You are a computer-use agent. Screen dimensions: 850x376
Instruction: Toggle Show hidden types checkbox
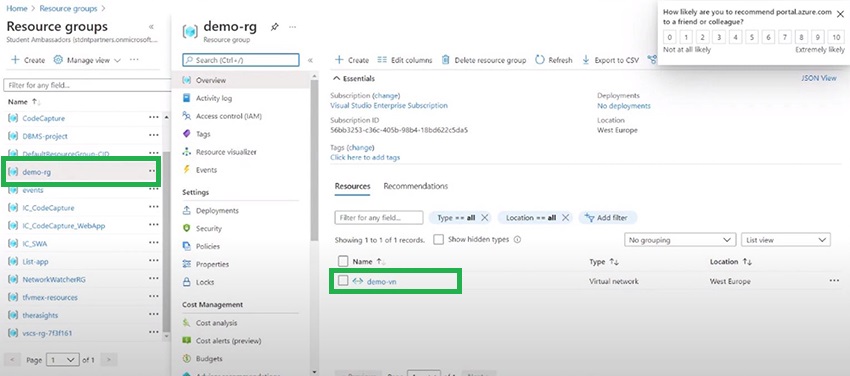(x=439, y=239)
